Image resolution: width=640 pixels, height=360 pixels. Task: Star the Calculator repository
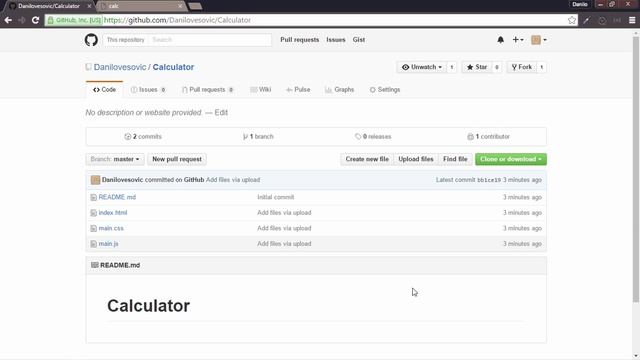click(x=477, y=67)
